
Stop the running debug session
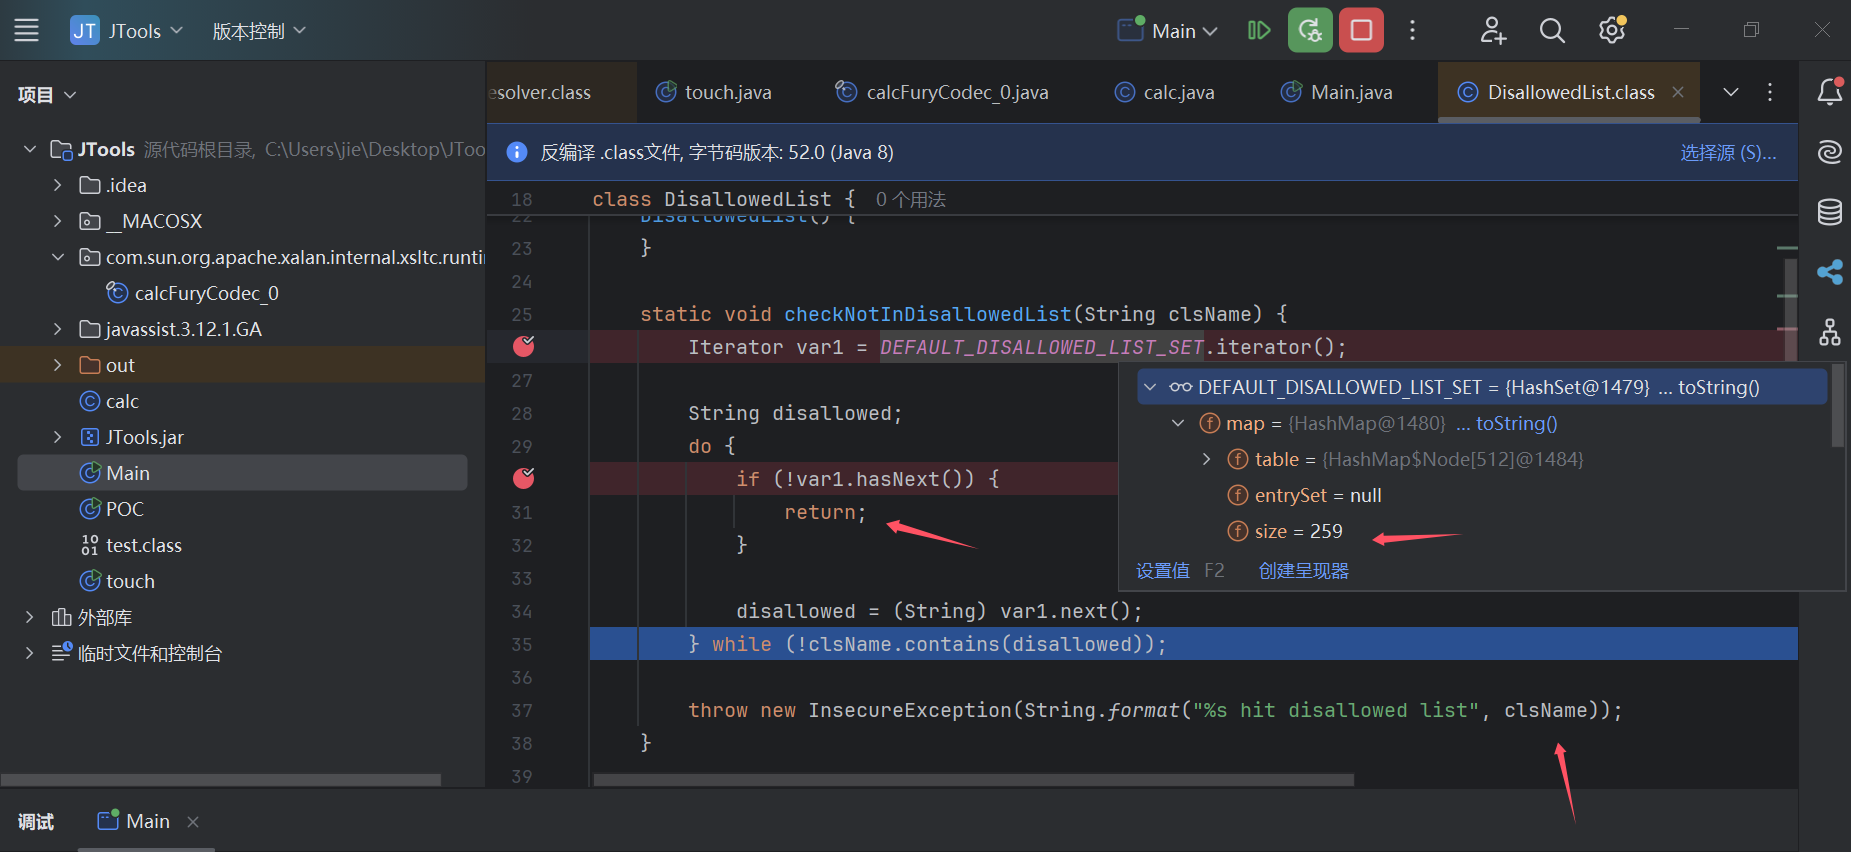[x=1361, y=31]
